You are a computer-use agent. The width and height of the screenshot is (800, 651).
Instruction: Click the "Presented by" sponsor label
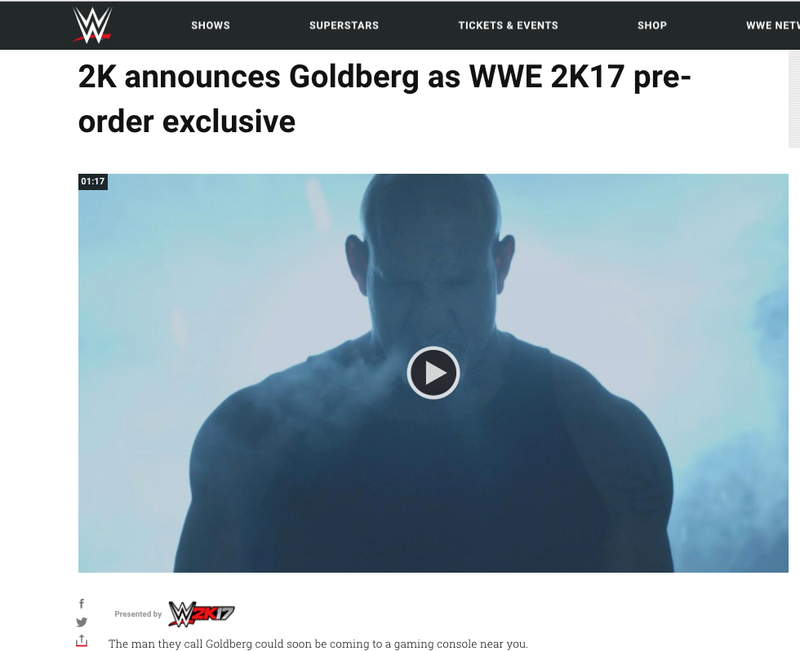coord(138,614)
